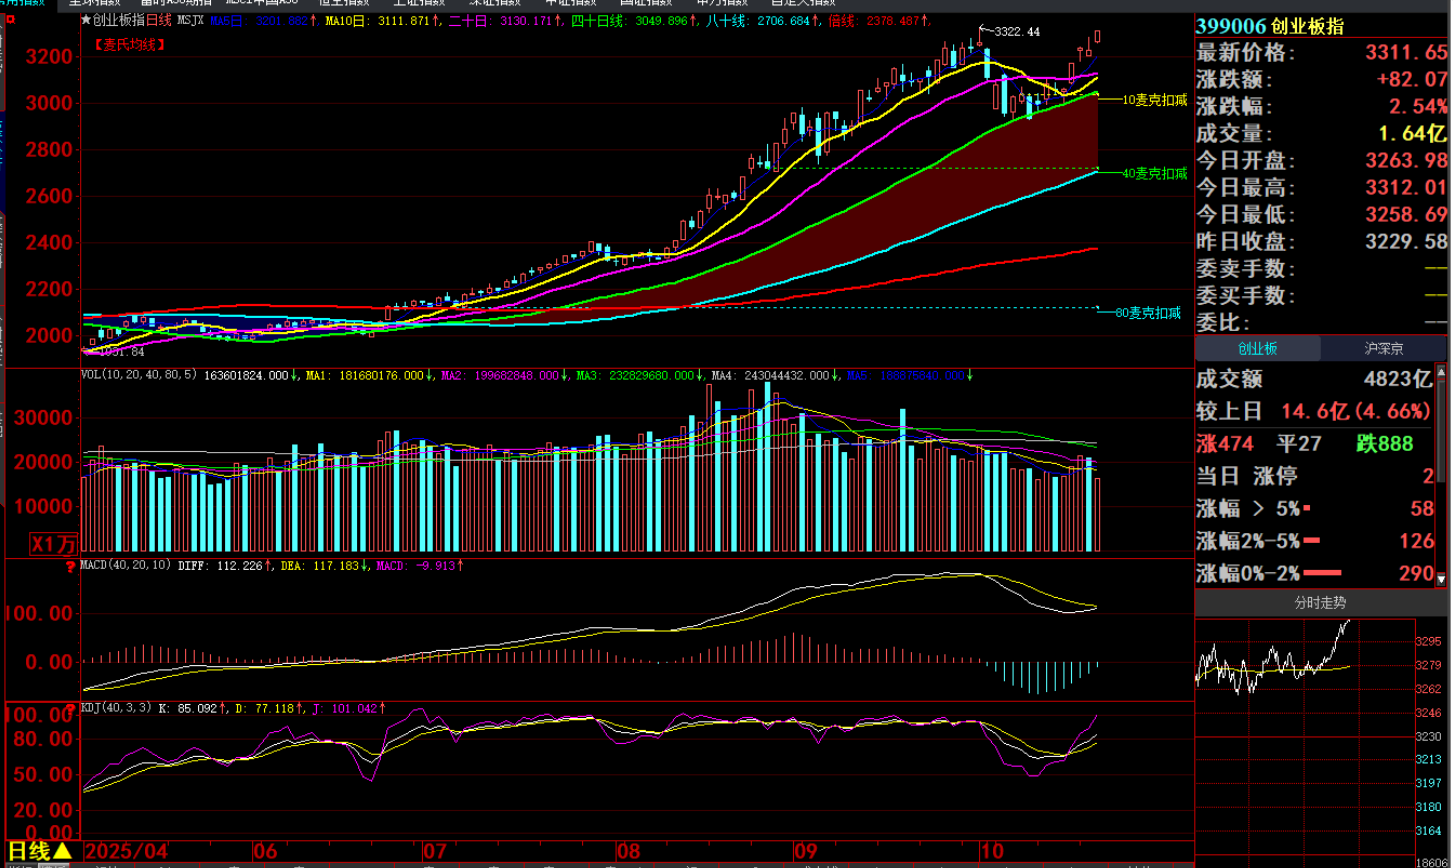The height and width of the screenshot is (868, 1453).
Task: Click the star icon before 创业板指 title
Action: click(x=86, y=20)
